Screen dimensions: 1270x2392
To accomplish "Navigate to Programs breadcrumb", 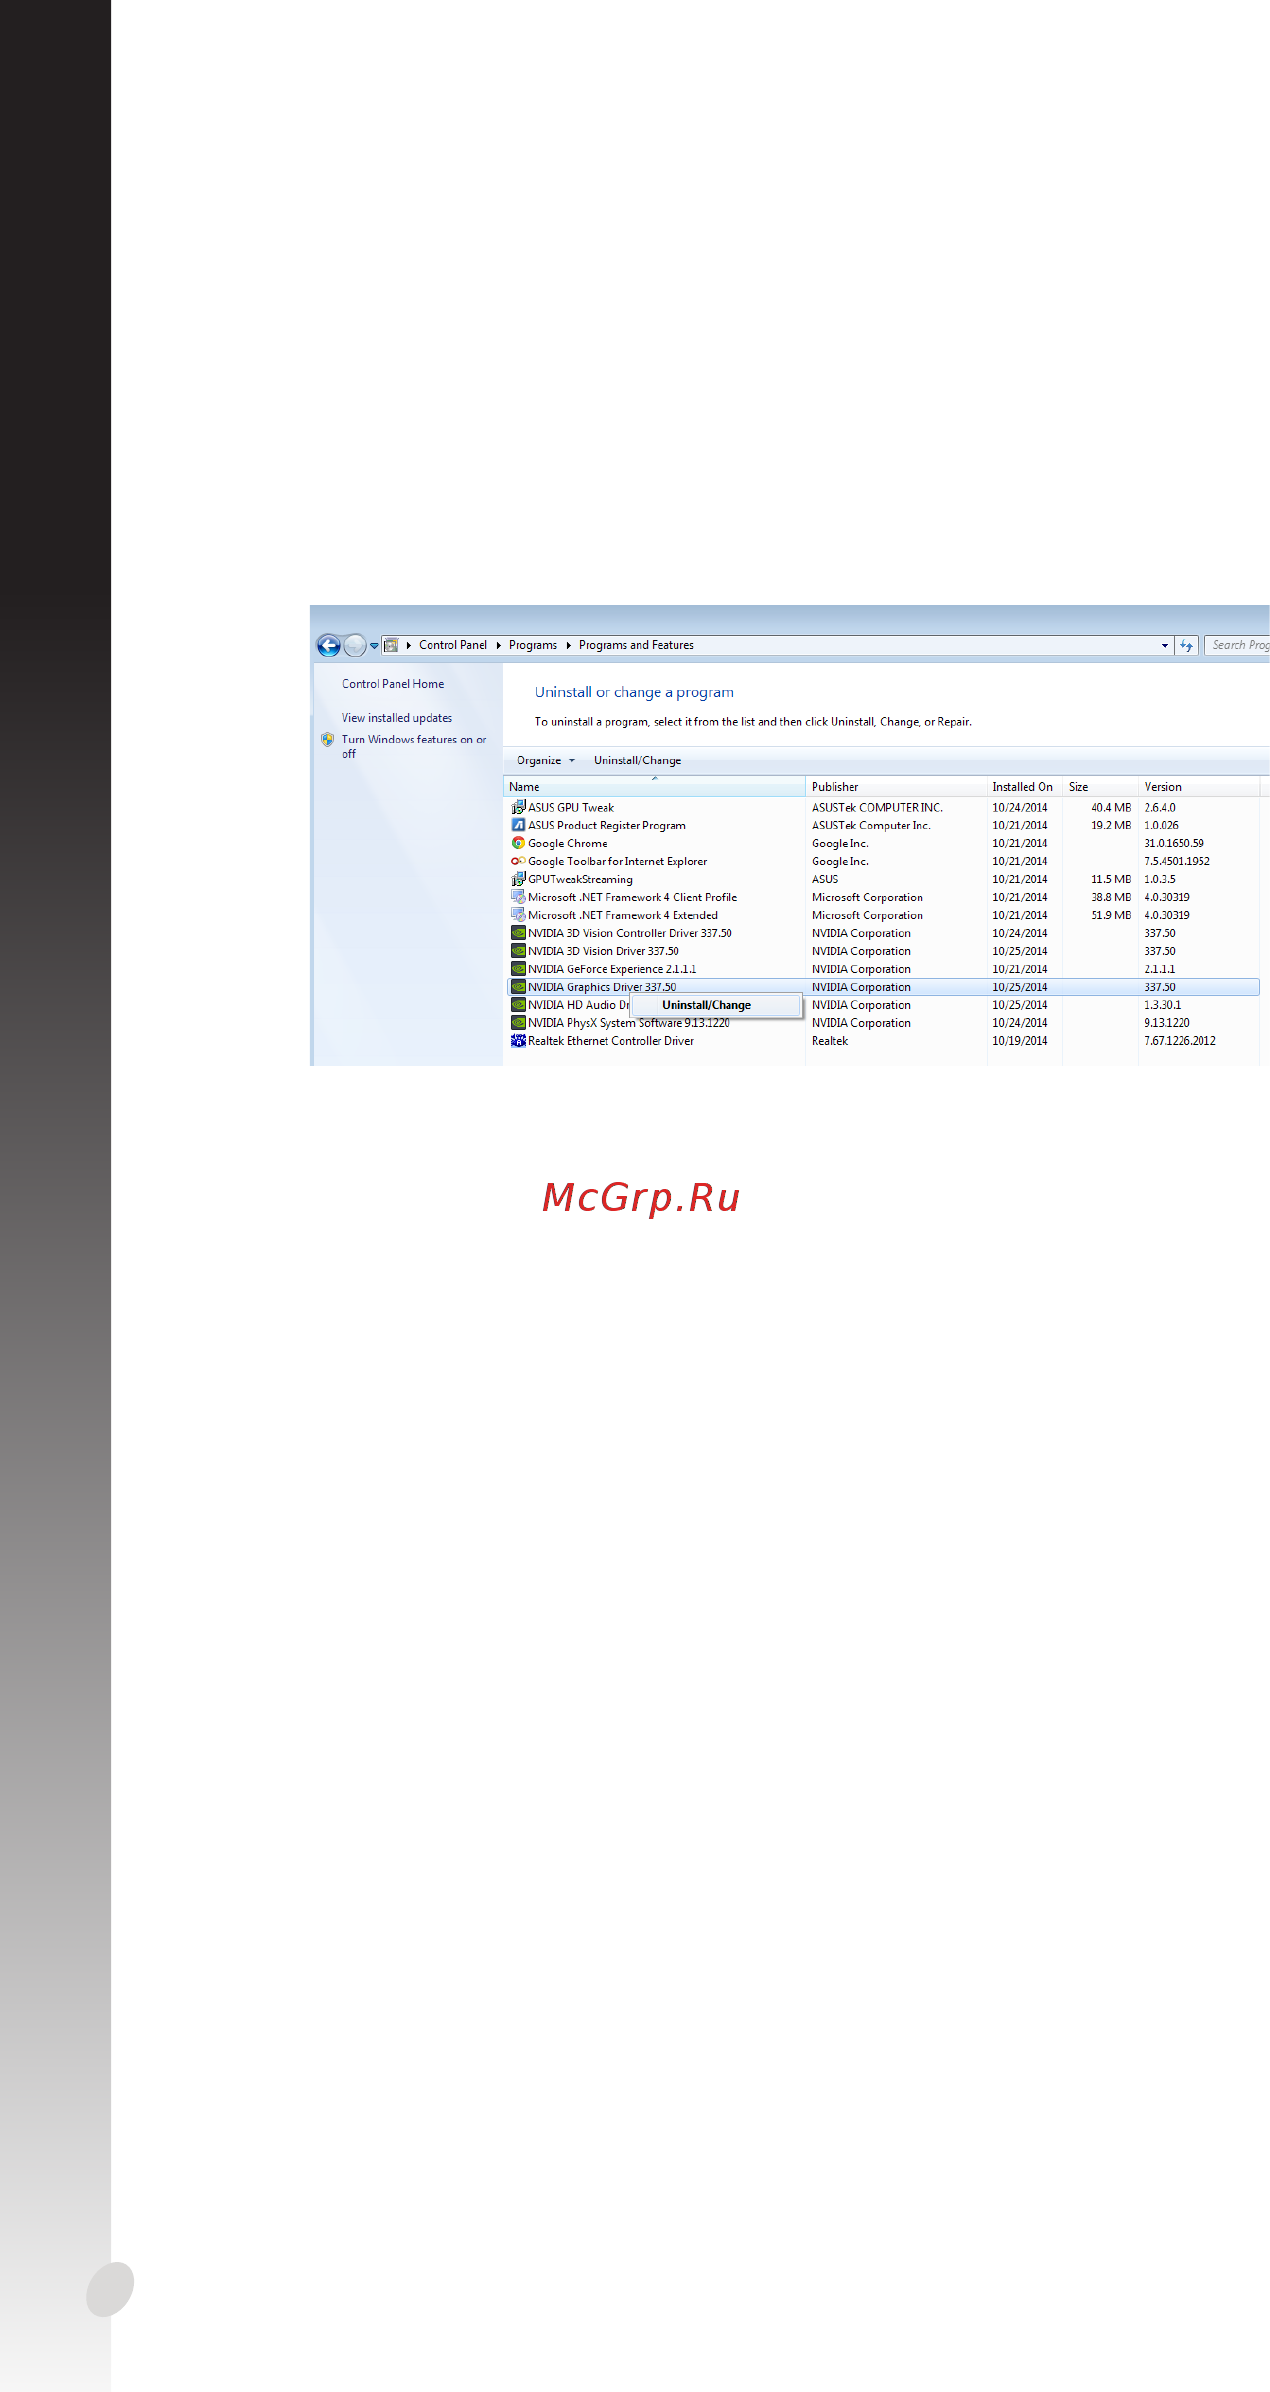I will [533, 646].
